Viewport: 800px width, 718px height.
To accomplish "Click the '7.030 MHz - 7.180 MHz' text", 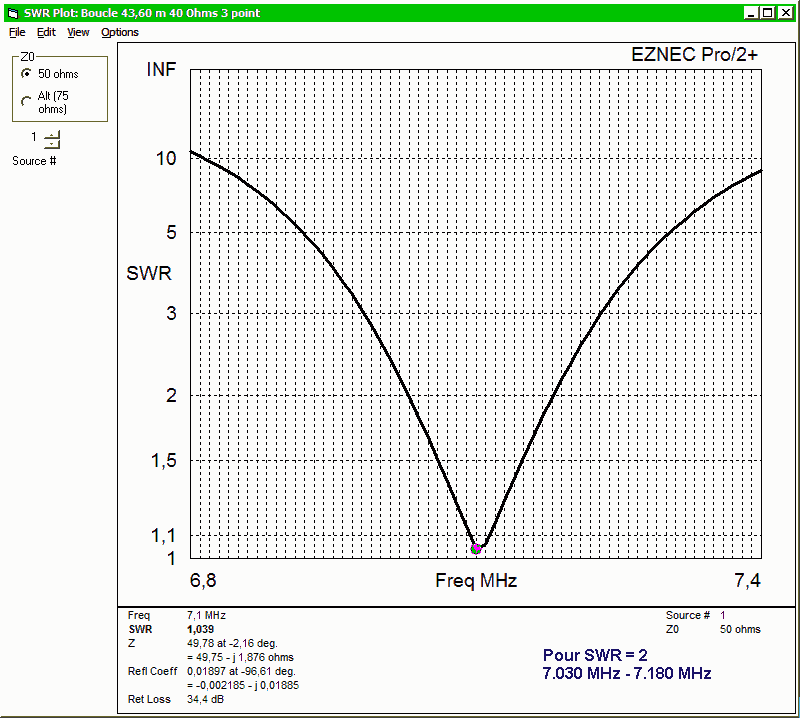I will (627, 673).
